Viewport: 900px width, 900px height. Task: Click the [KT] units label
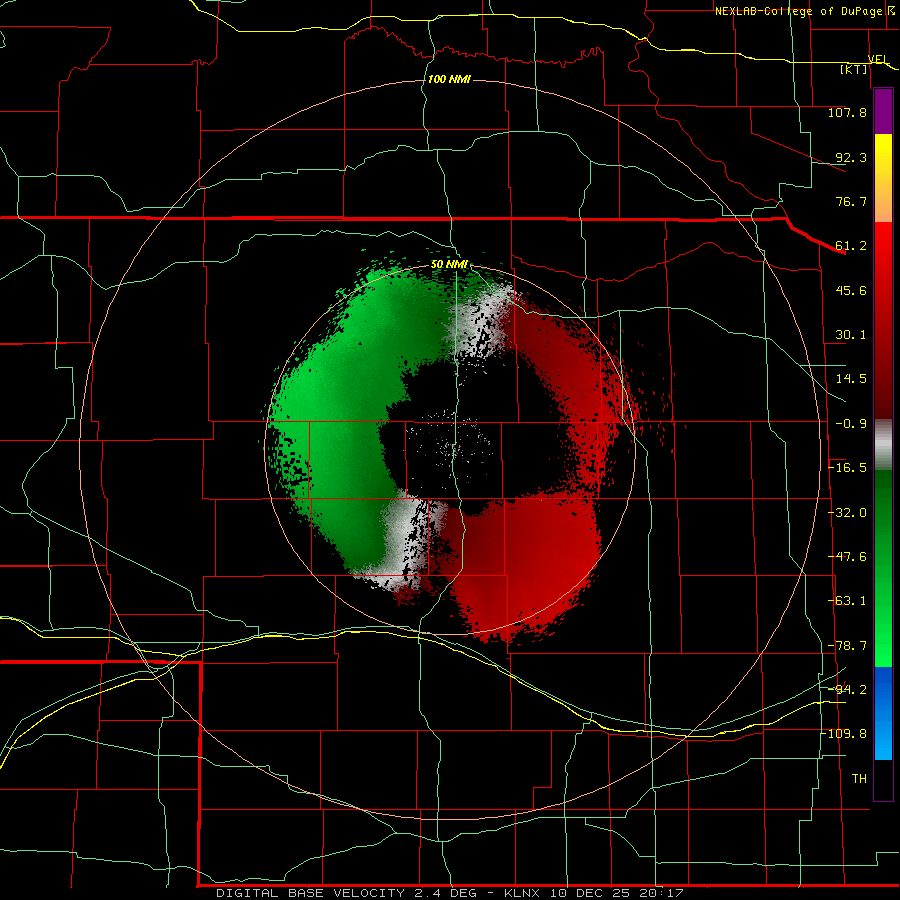(x=854, y=69)
